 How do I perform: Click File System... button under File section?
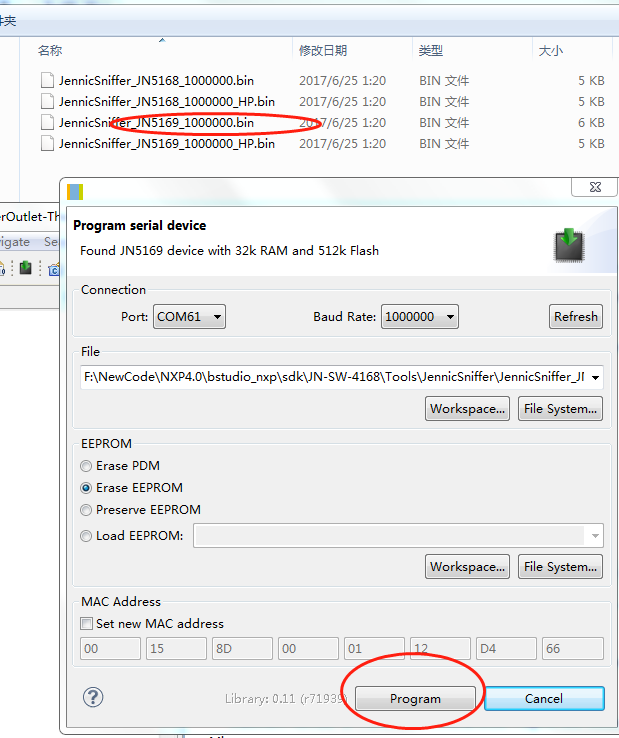560,409
